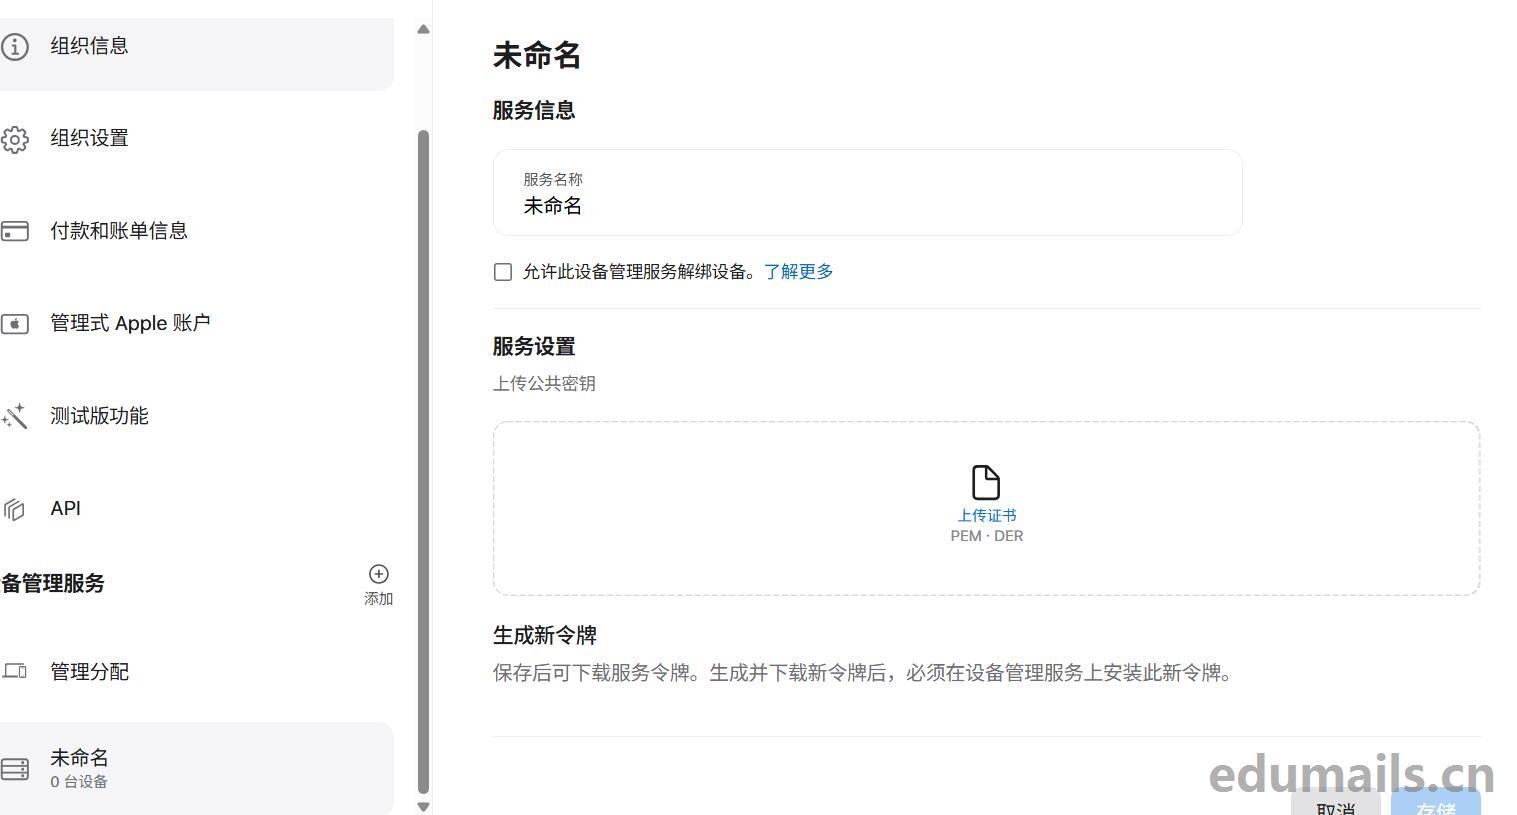Click the sidebar scrollbar up arrow

click(423, 29)
